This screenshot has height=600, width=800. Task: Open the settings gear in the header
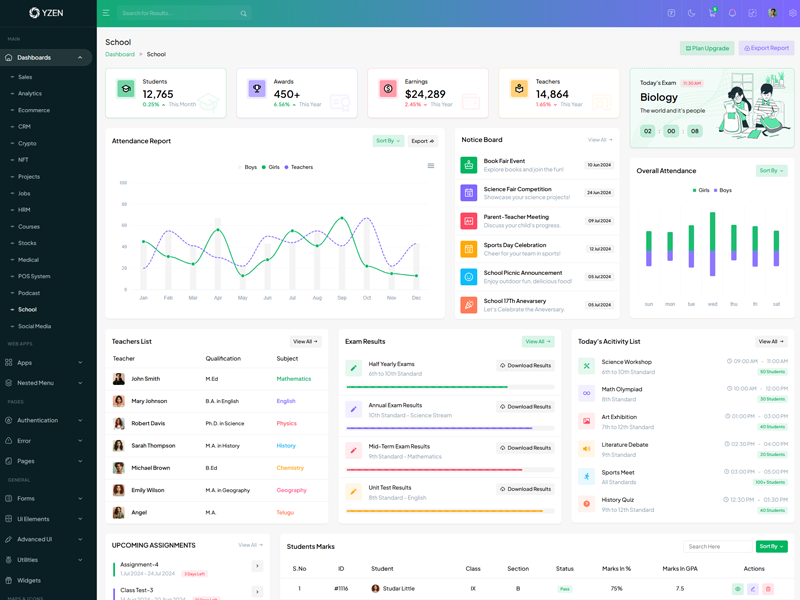pos(792,13)
